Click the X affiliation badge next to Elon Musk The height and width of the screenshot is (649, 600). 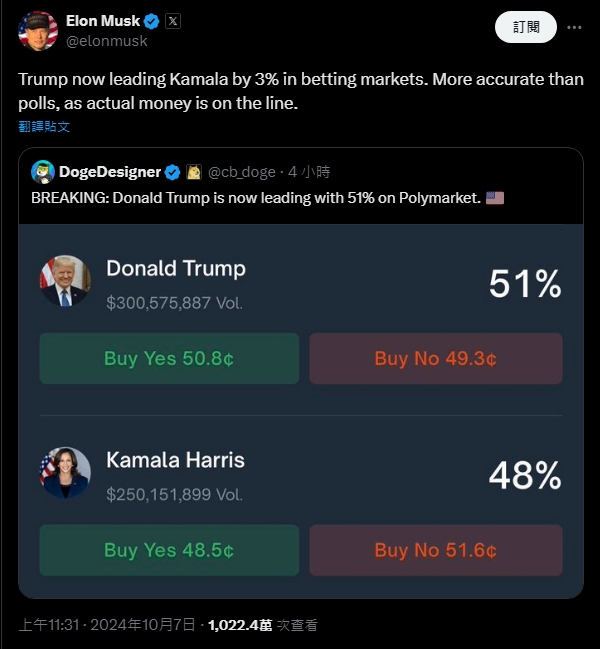pos(172,21)
